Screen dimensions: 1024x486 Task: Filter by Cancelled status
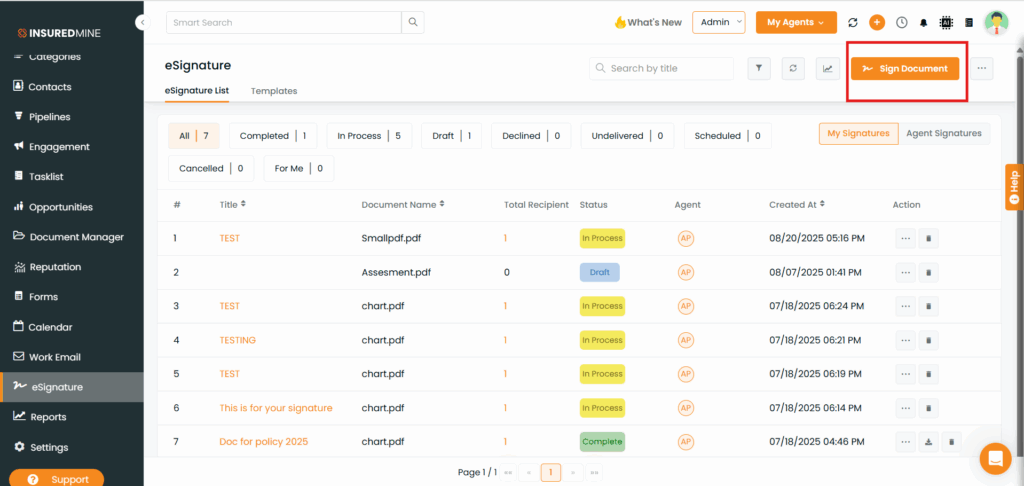(x=211, y=169)
